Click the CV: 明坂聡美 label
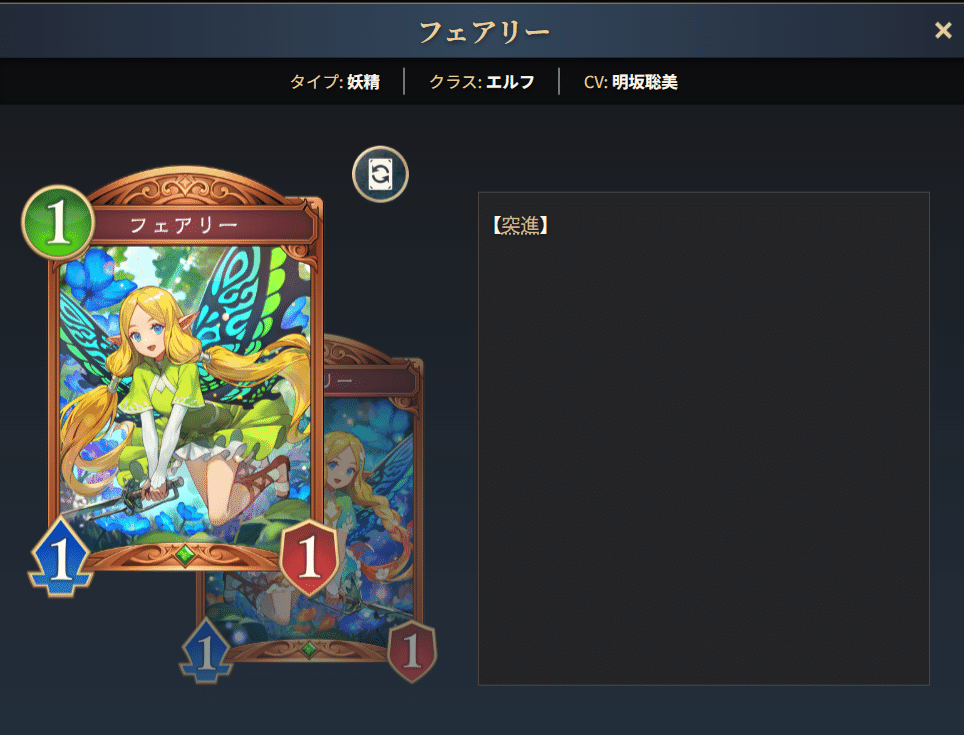964x735 pixels. click(630, 82)
